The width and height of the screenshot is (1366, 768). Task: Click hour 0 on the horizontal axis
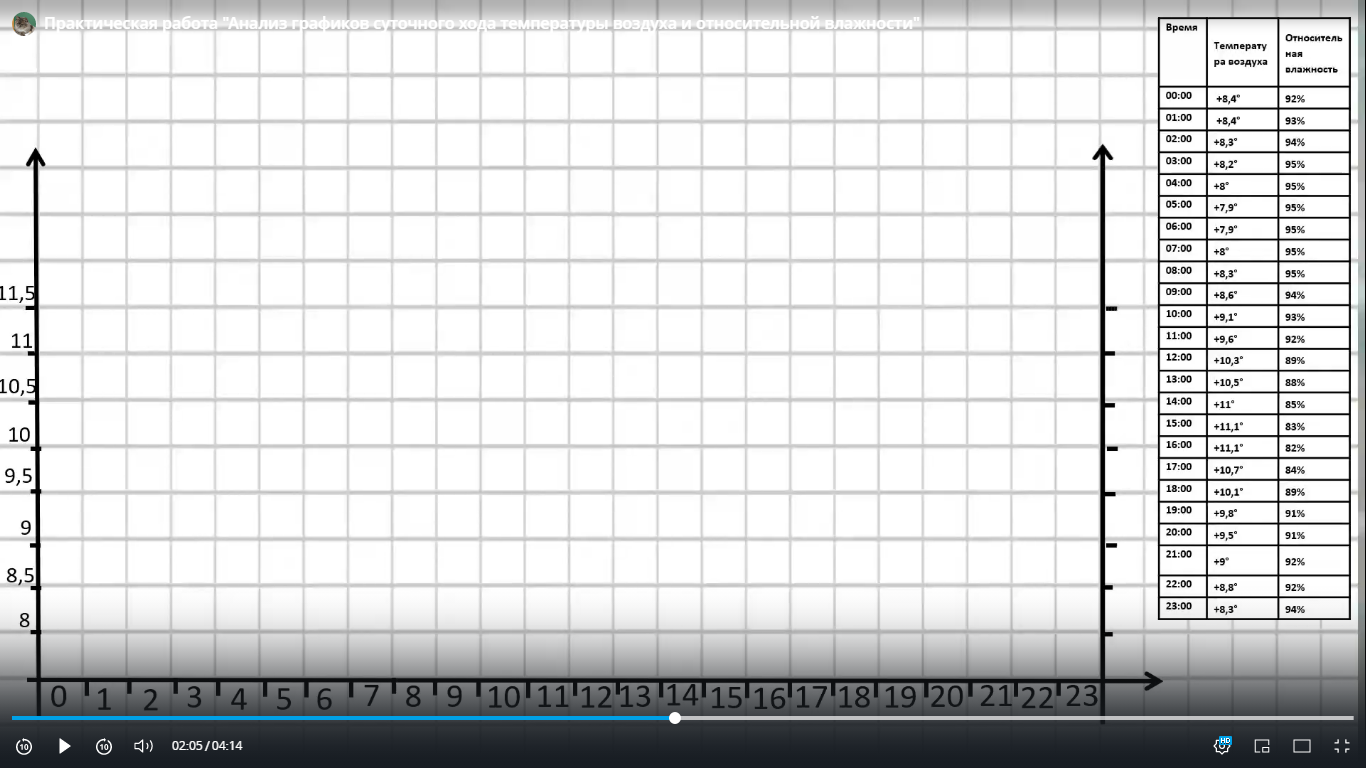pyautogui.click(x=59, y=696)
